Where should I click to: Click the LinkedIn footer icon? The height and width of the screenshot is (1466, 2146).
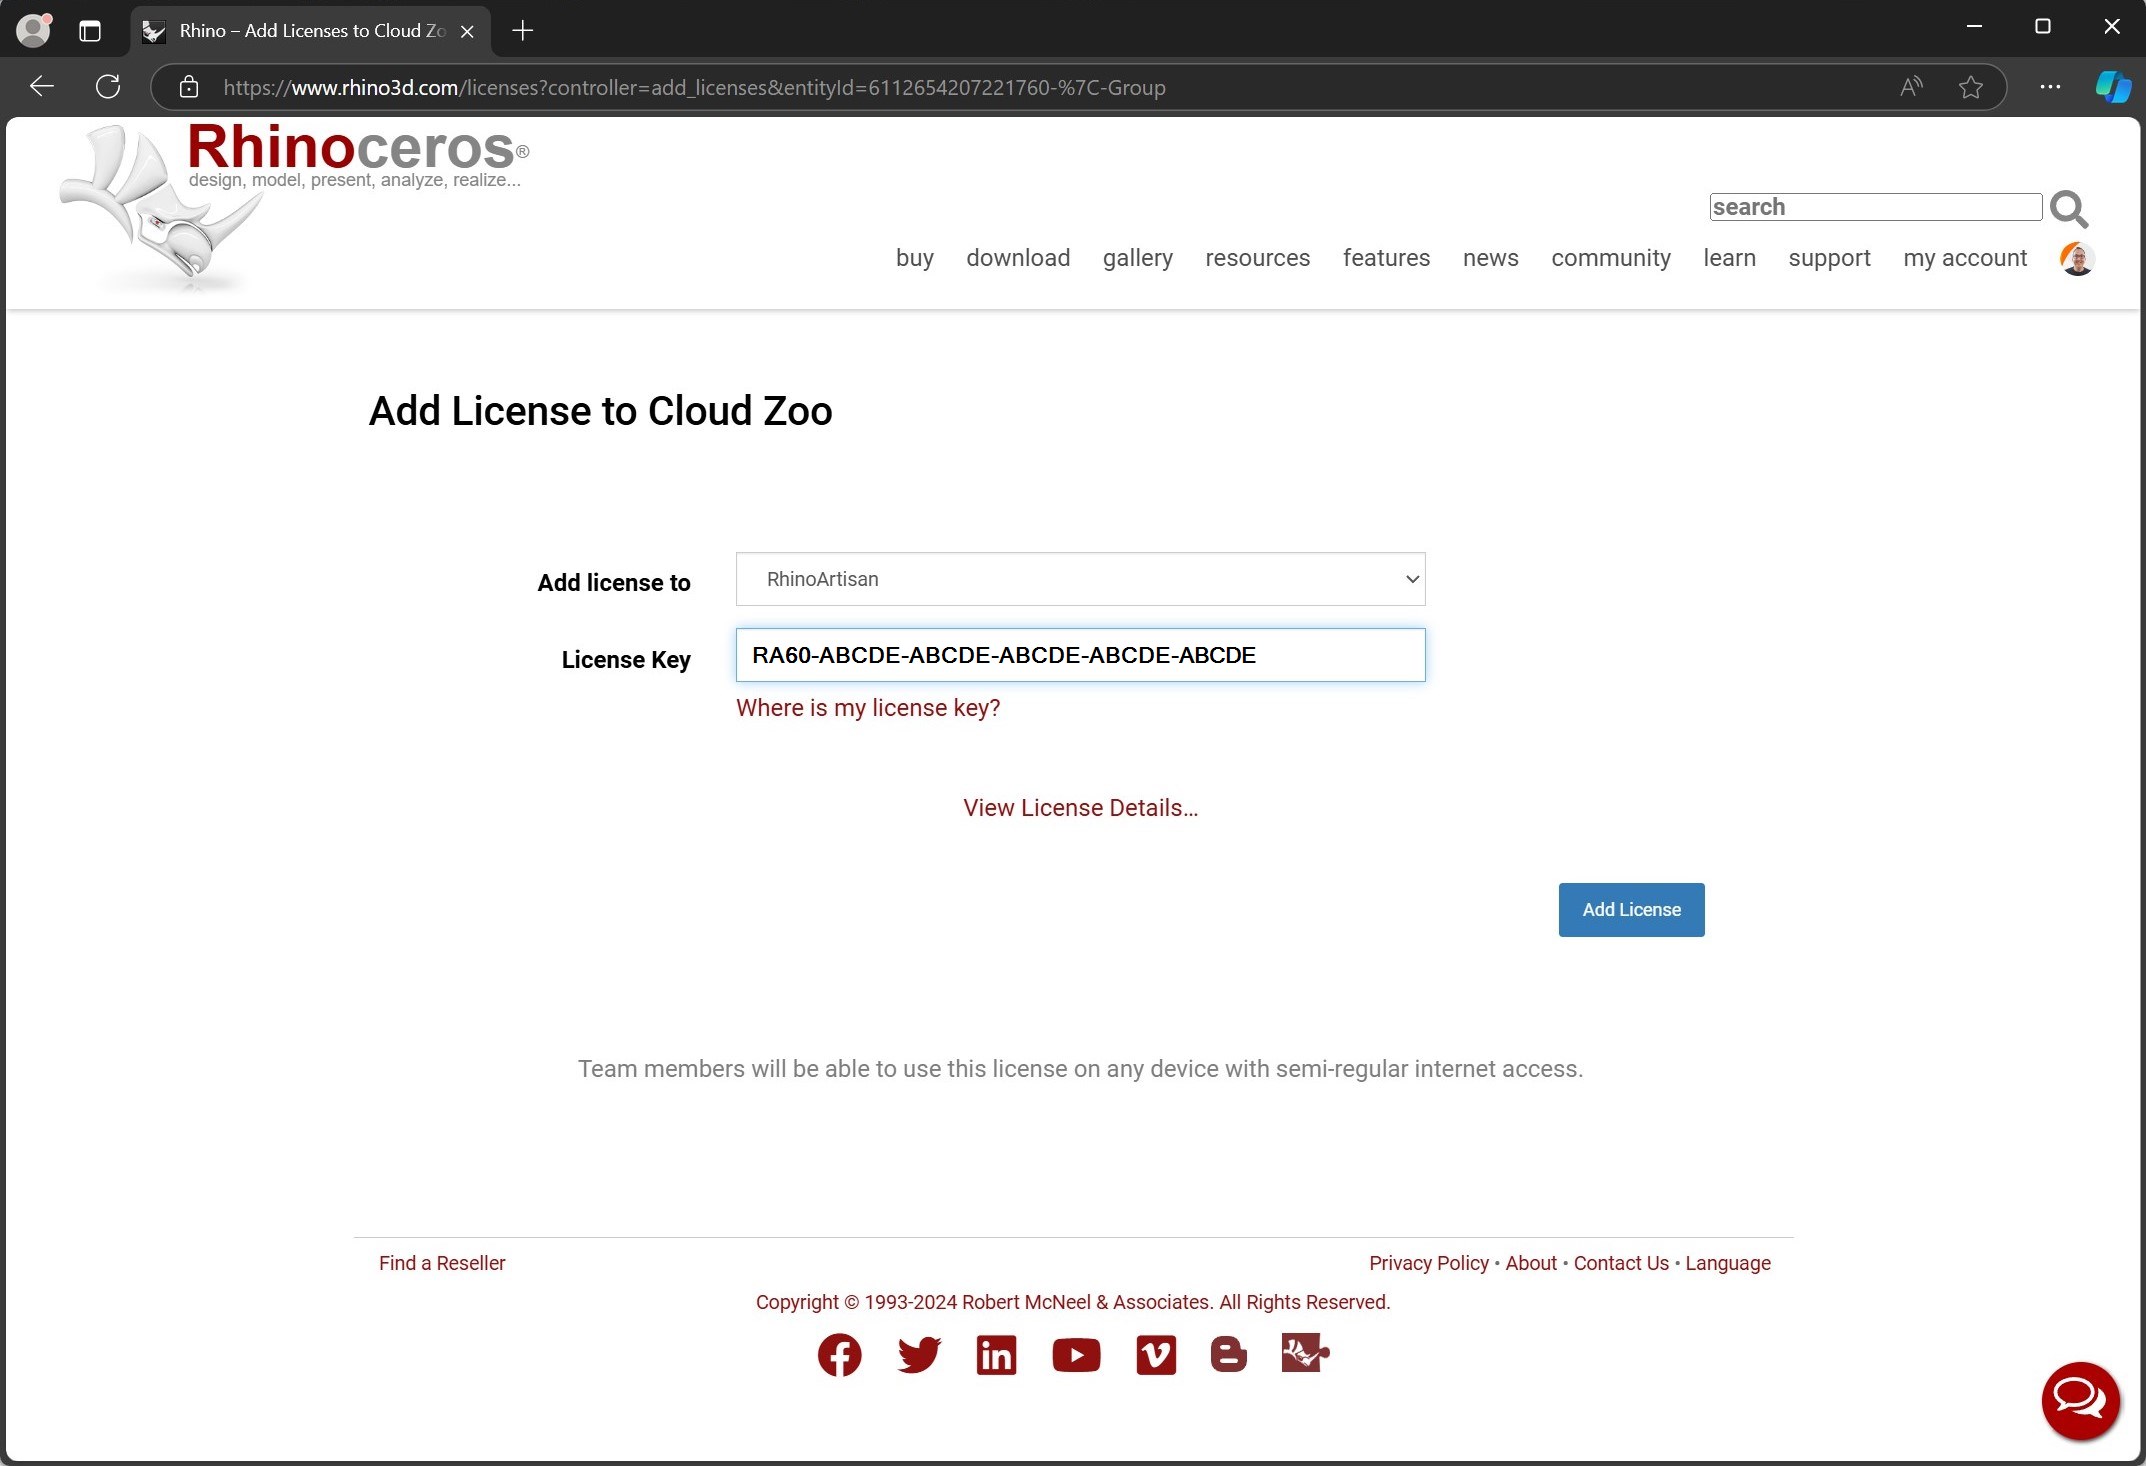coord(996,1355)
